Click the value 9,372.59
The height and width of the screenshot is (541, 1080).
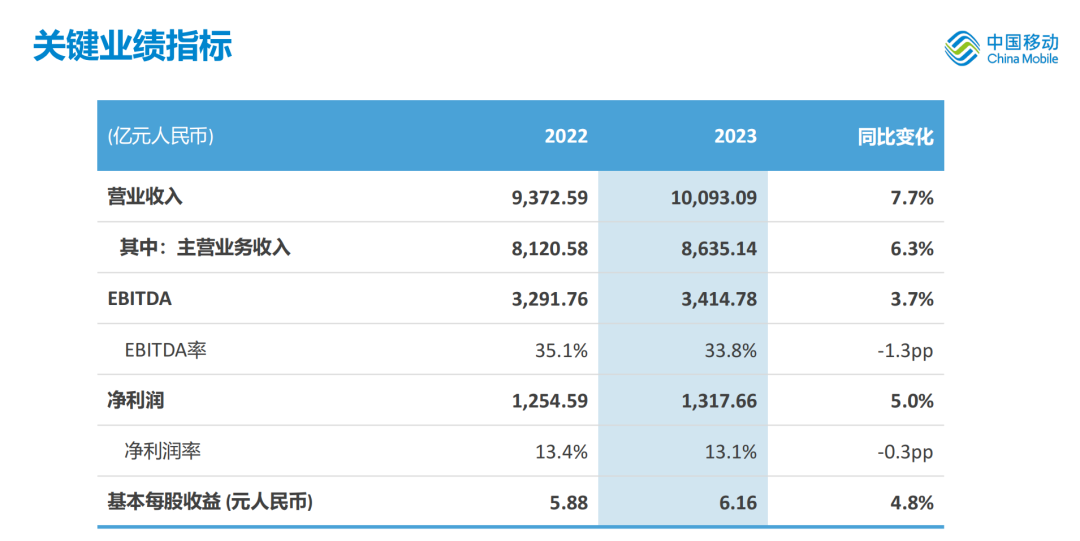[x=550, y=198]
